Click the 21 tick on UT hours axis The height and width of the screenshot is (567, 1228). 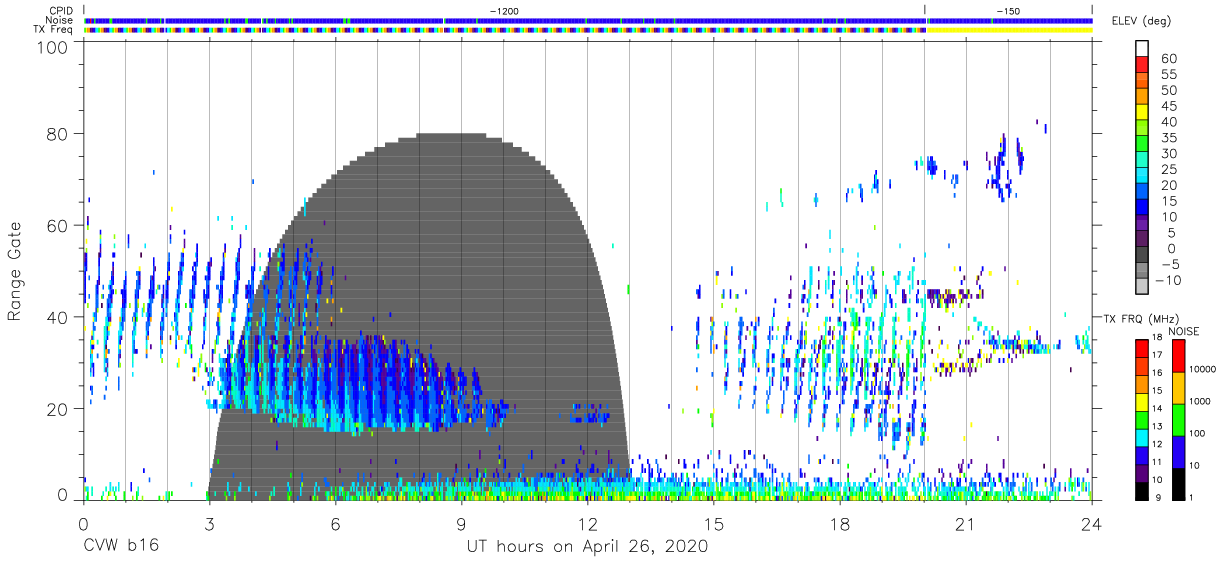pyautogui.click(x=966, y=524)
